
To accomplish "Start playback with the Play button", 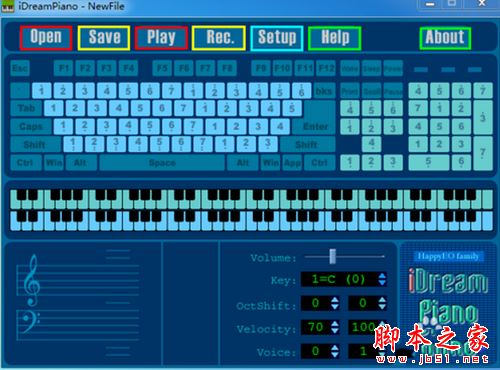I will click(161, 38).
